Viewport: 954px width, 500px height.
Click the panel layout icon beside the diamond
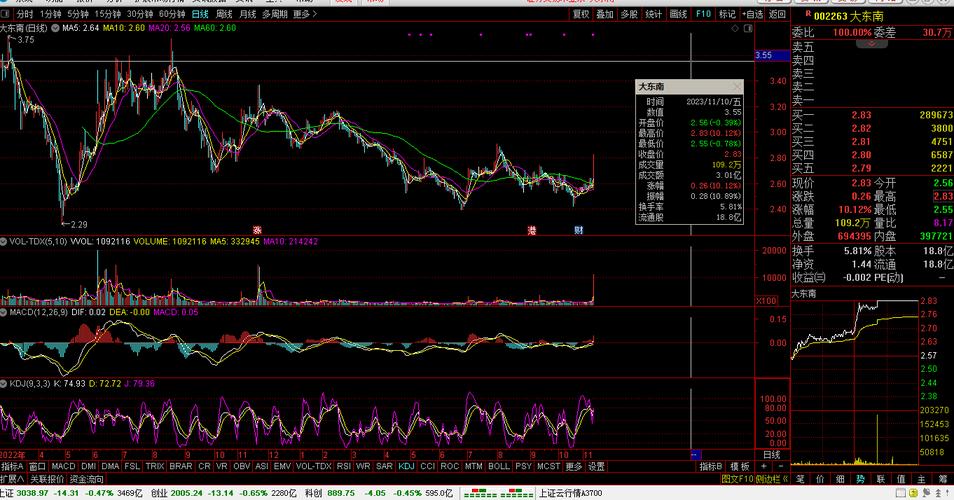[748, 29]
